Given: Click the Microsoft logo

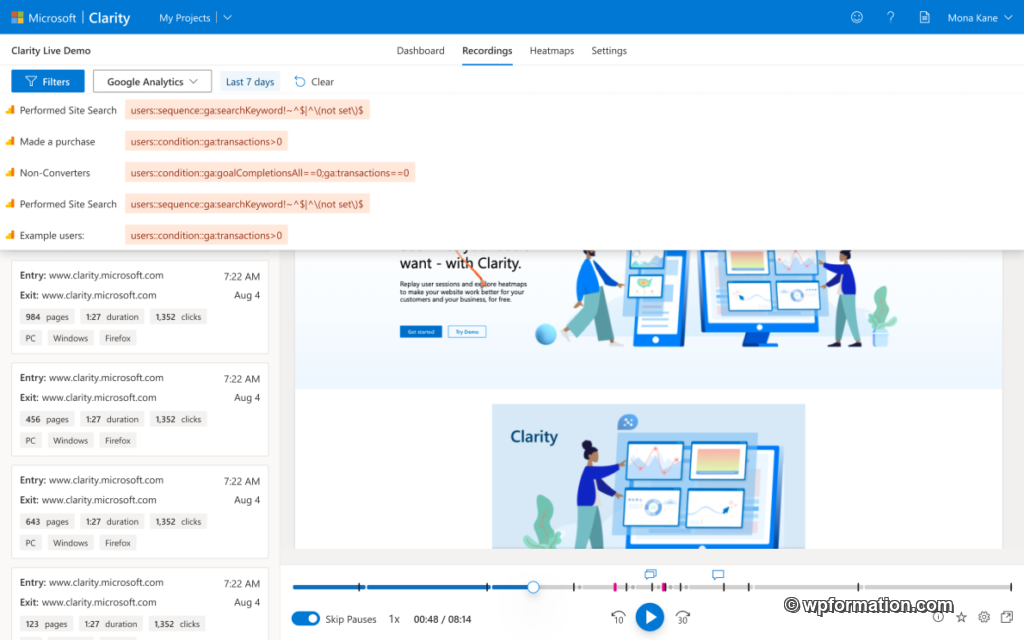Looking at the screenshot, I should point(18,18).
